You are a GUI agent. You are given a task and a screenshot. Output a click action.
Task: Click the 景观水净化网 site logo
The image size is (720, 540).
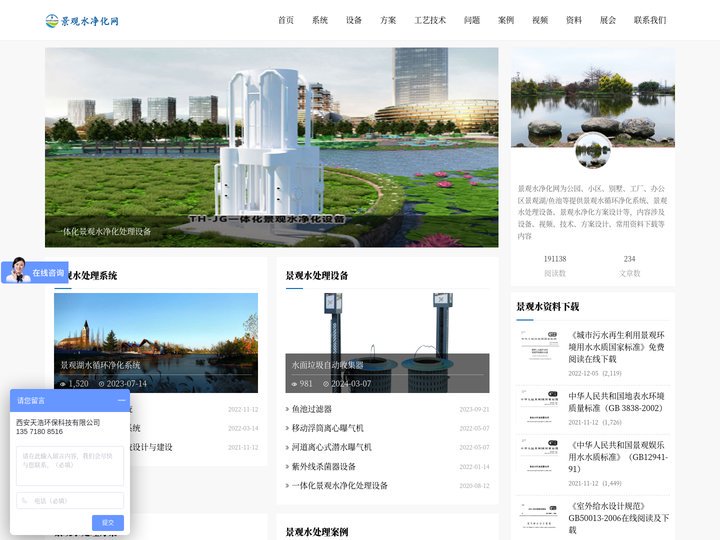(82, 21)
